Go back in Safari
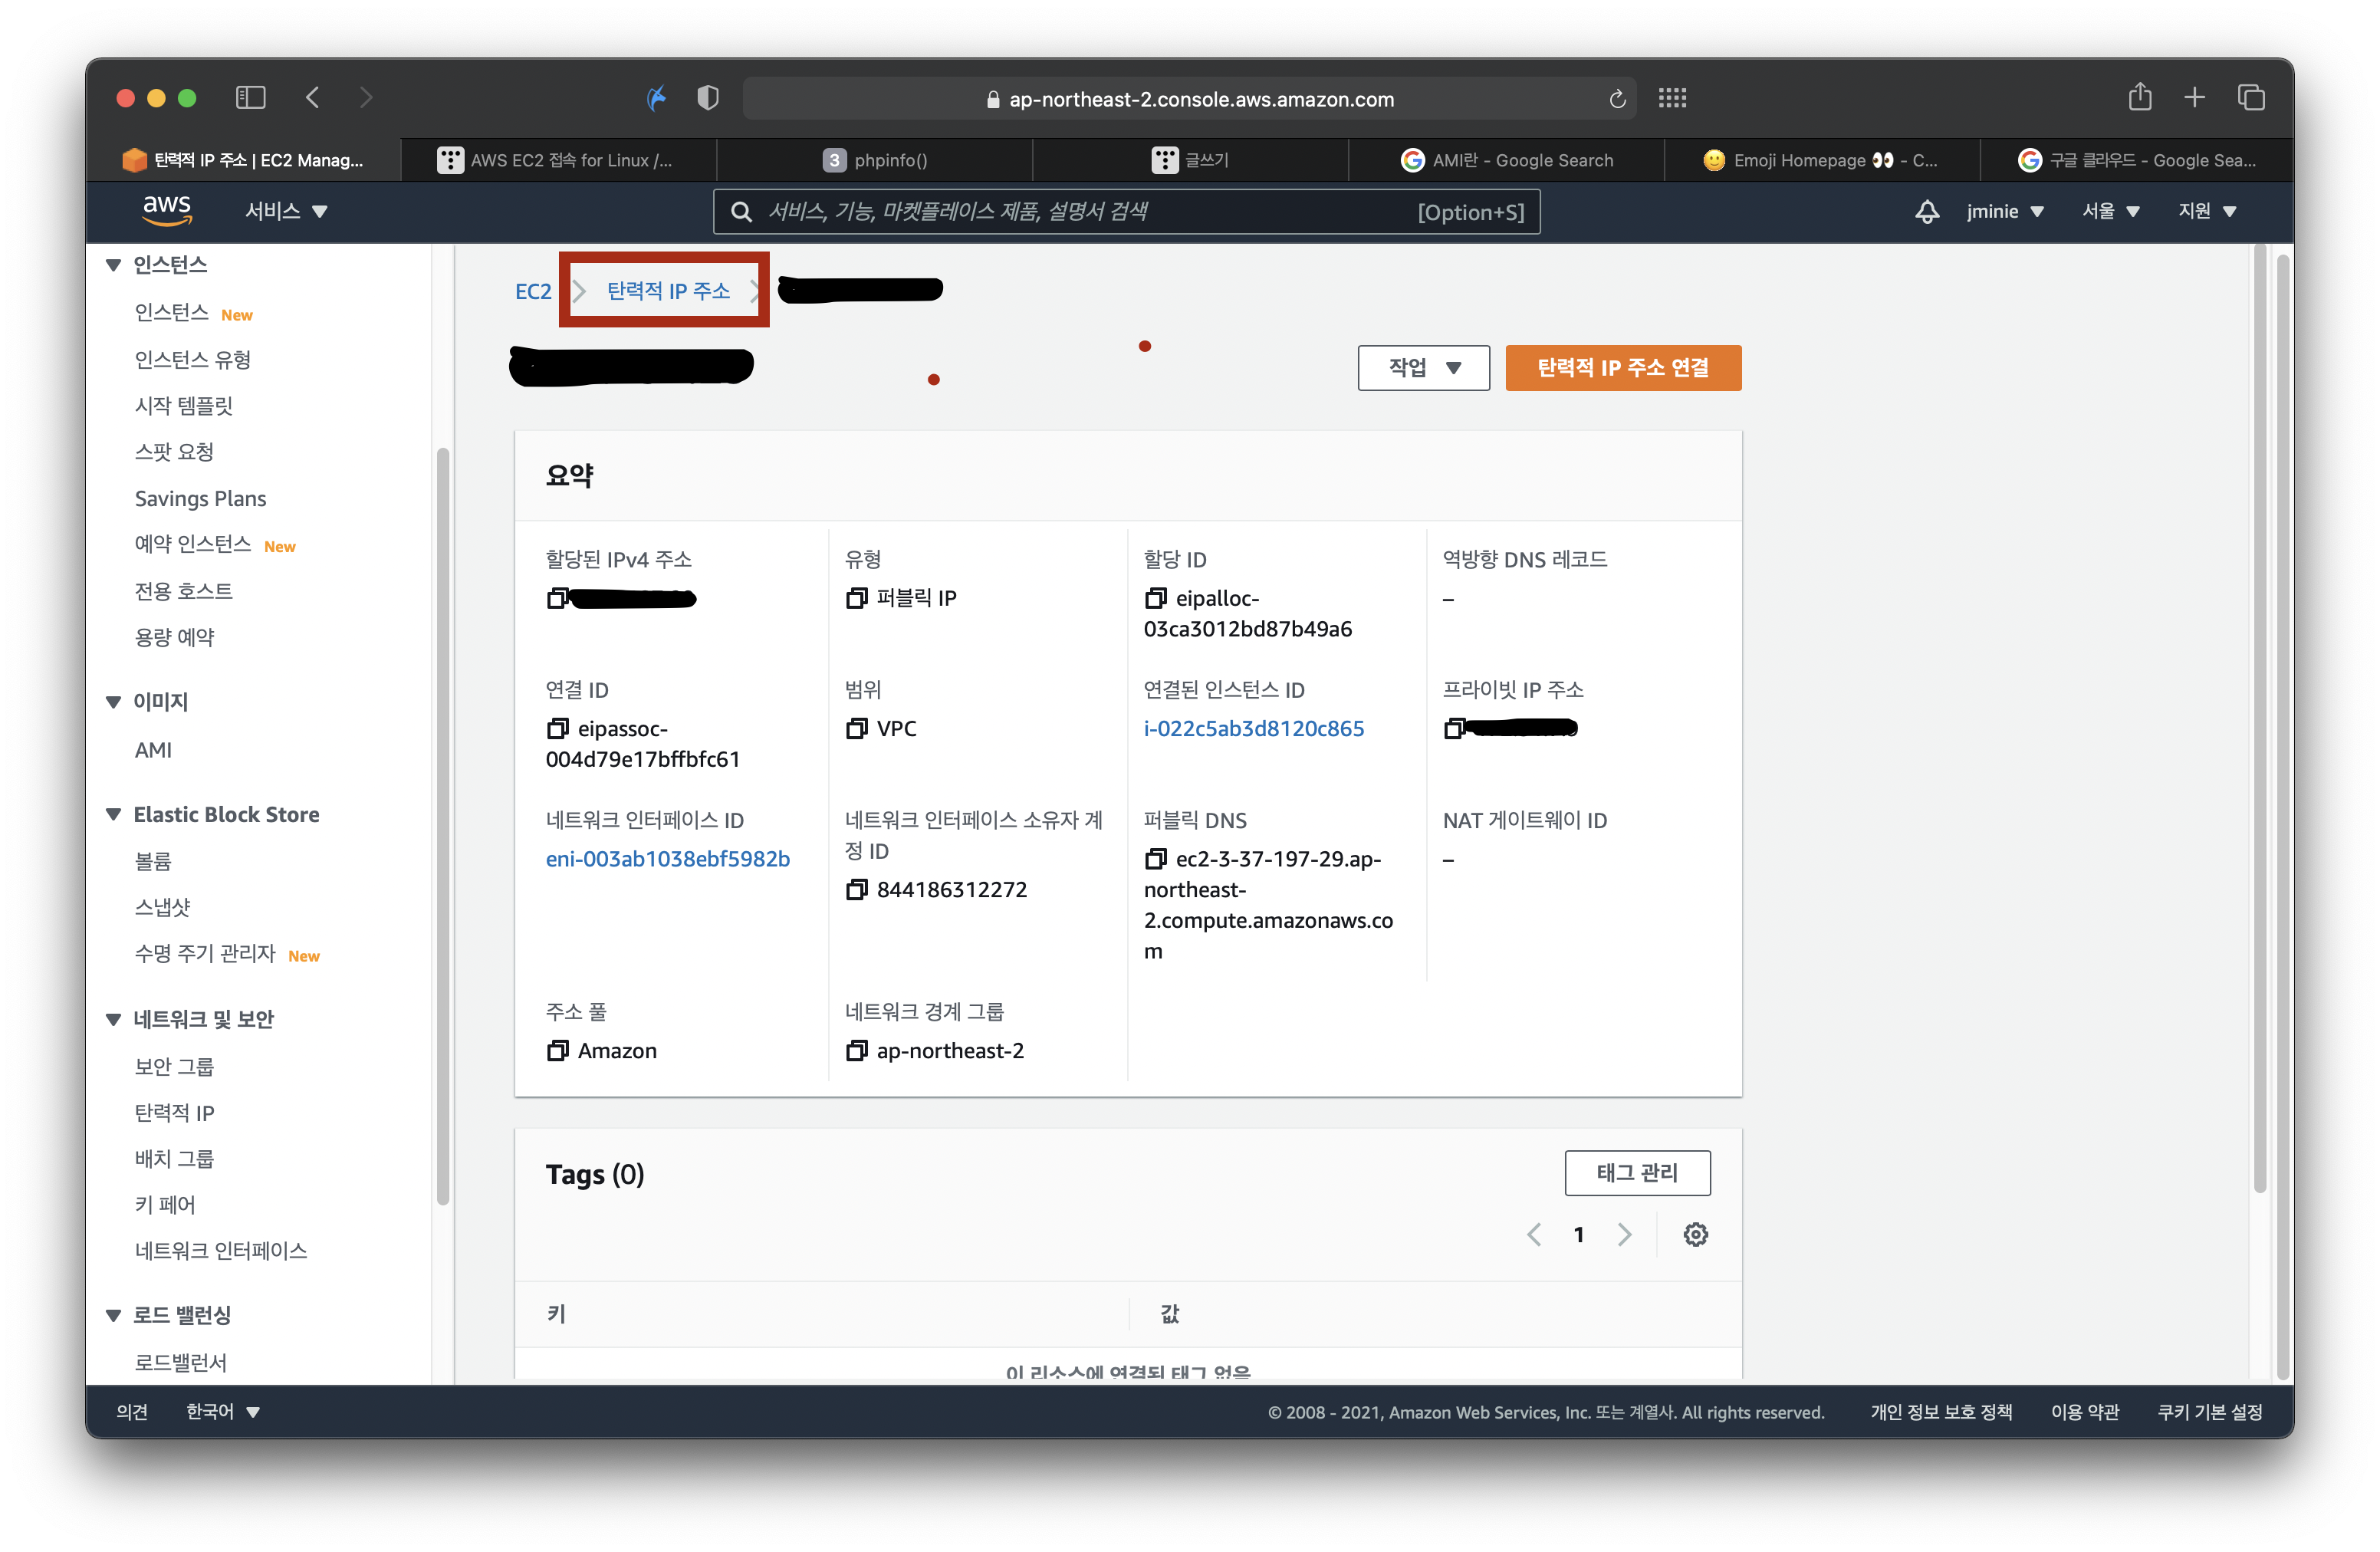The width and height of the screenshot is (2380, 1552). tap(312, 97)
